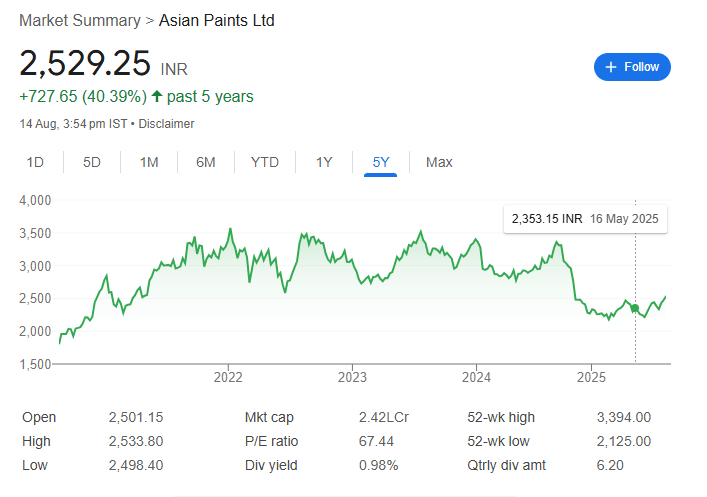This screenshot has width=707, height=497.
Task: Click the 1,500 y-axis label
Action: pos(35,364)
